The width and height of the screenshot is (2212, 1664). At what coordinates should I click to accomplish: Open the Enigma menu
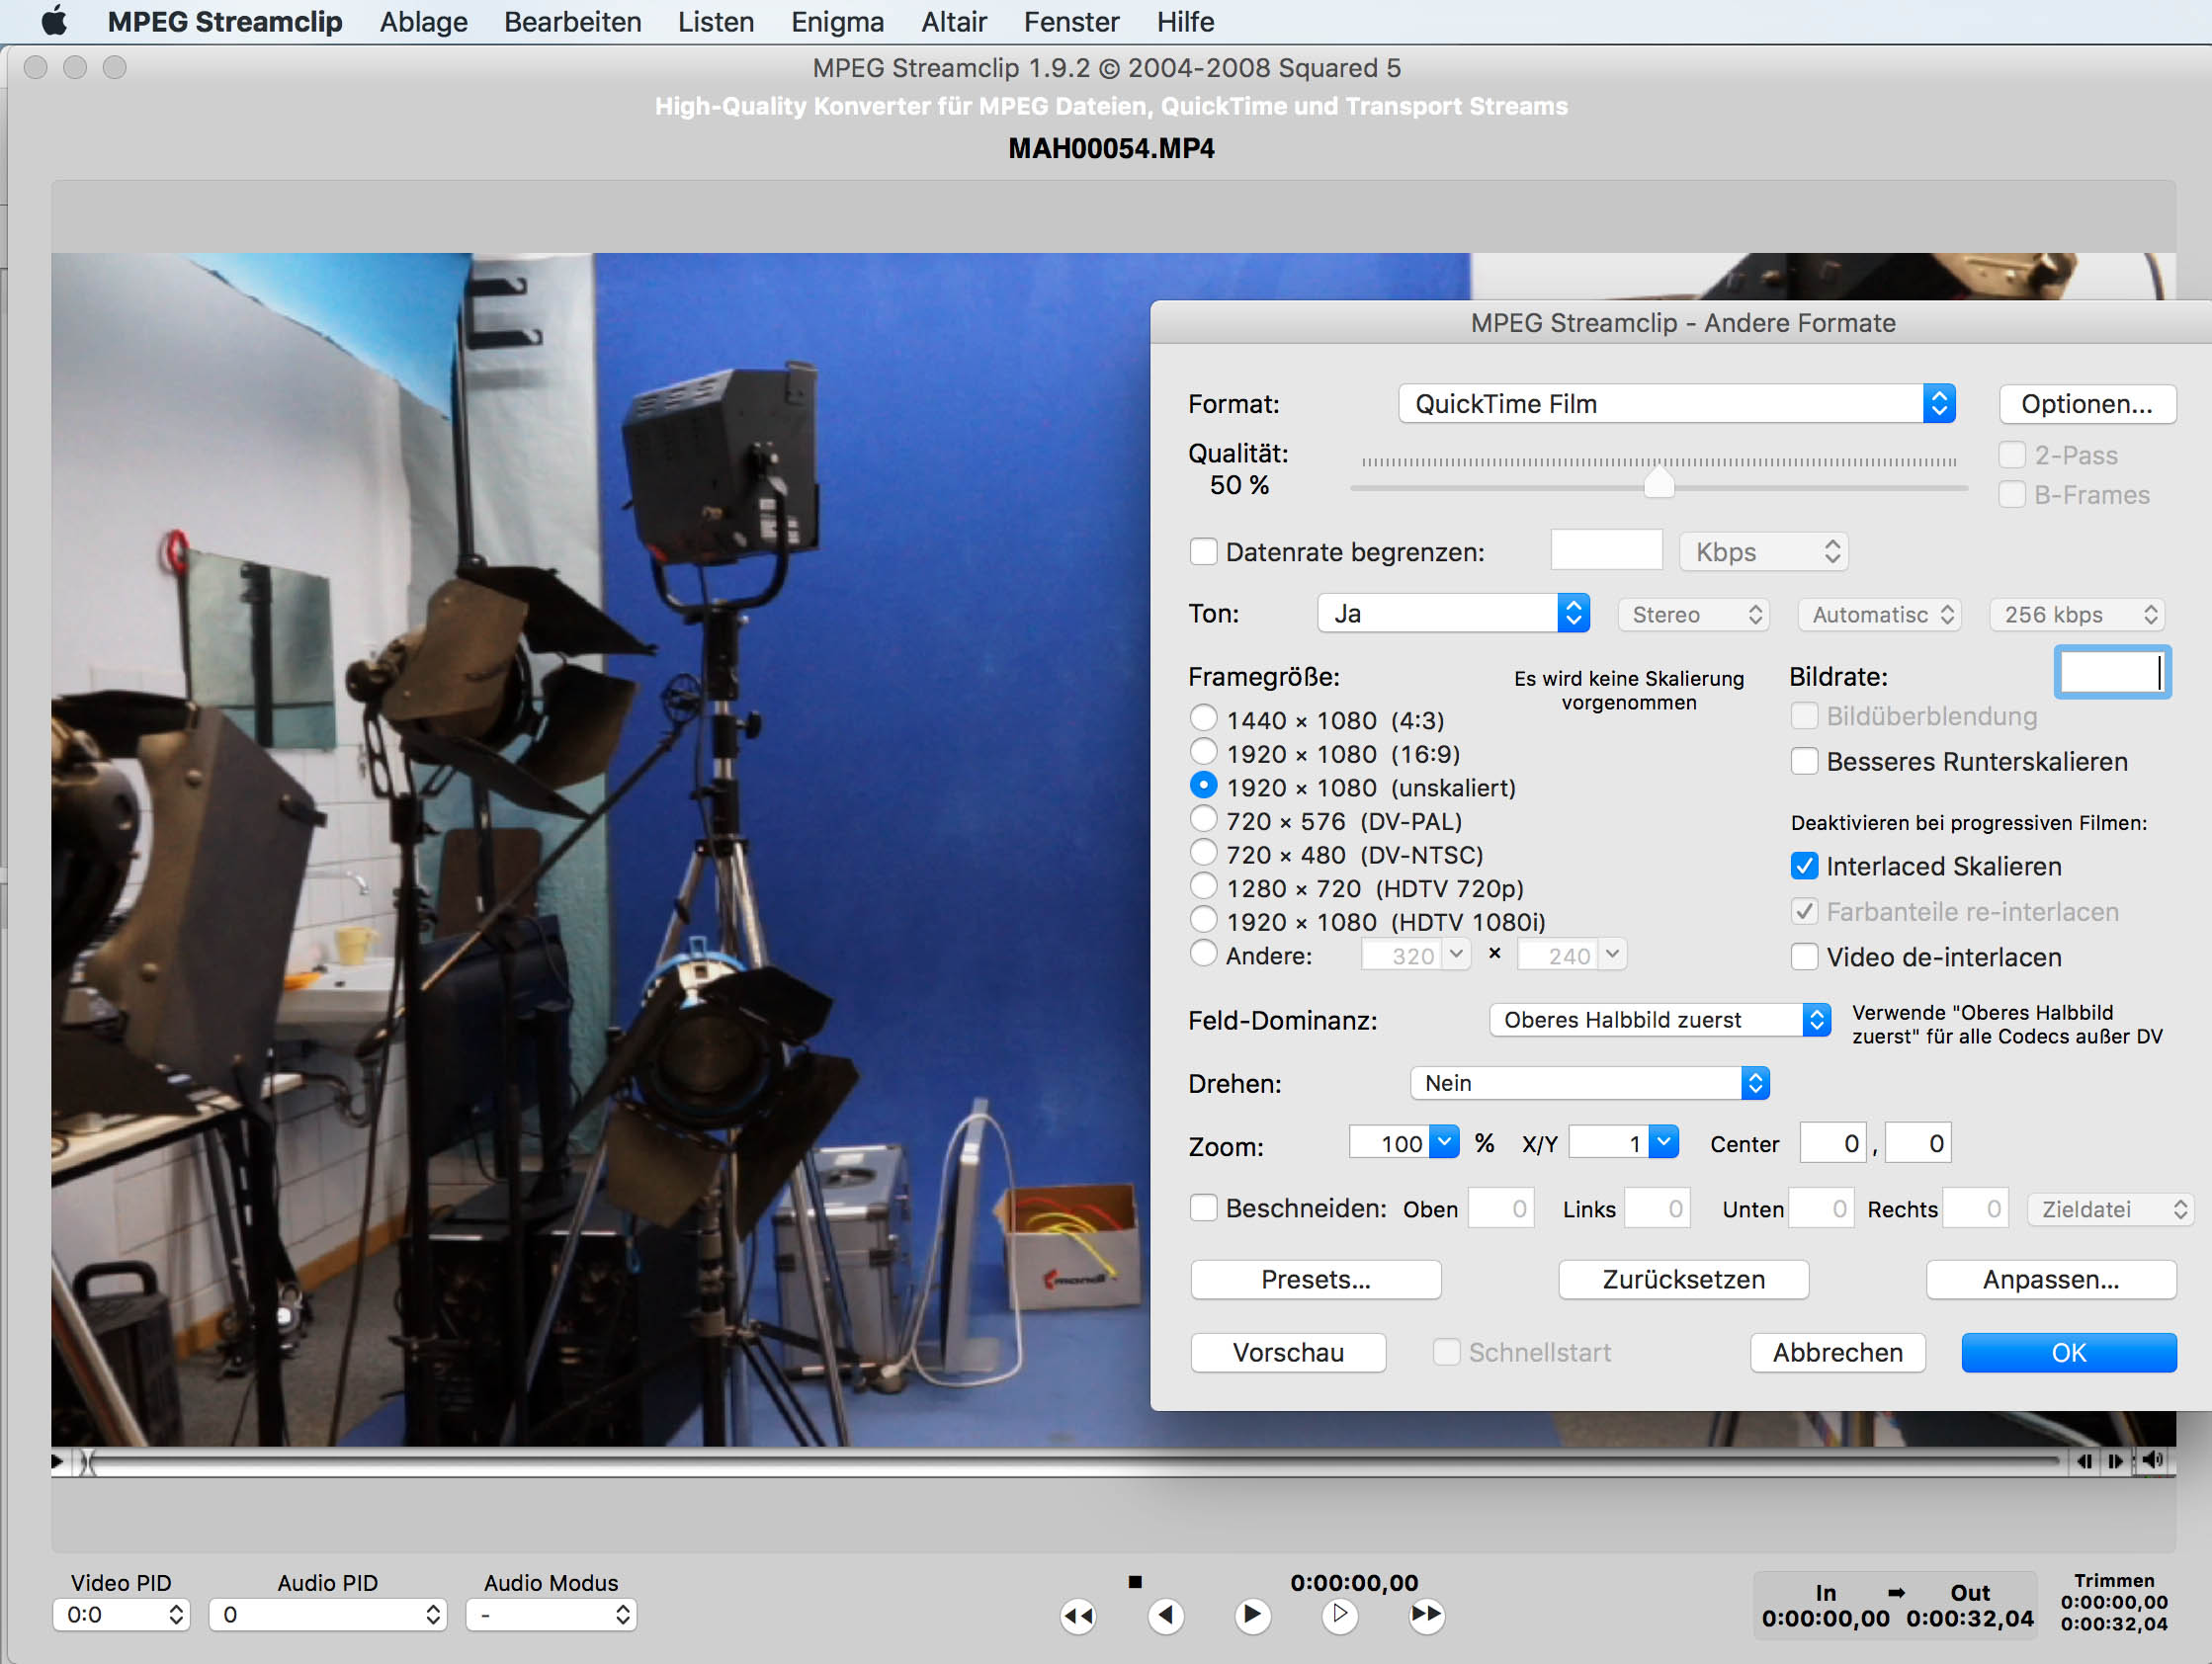pos(837,21)
